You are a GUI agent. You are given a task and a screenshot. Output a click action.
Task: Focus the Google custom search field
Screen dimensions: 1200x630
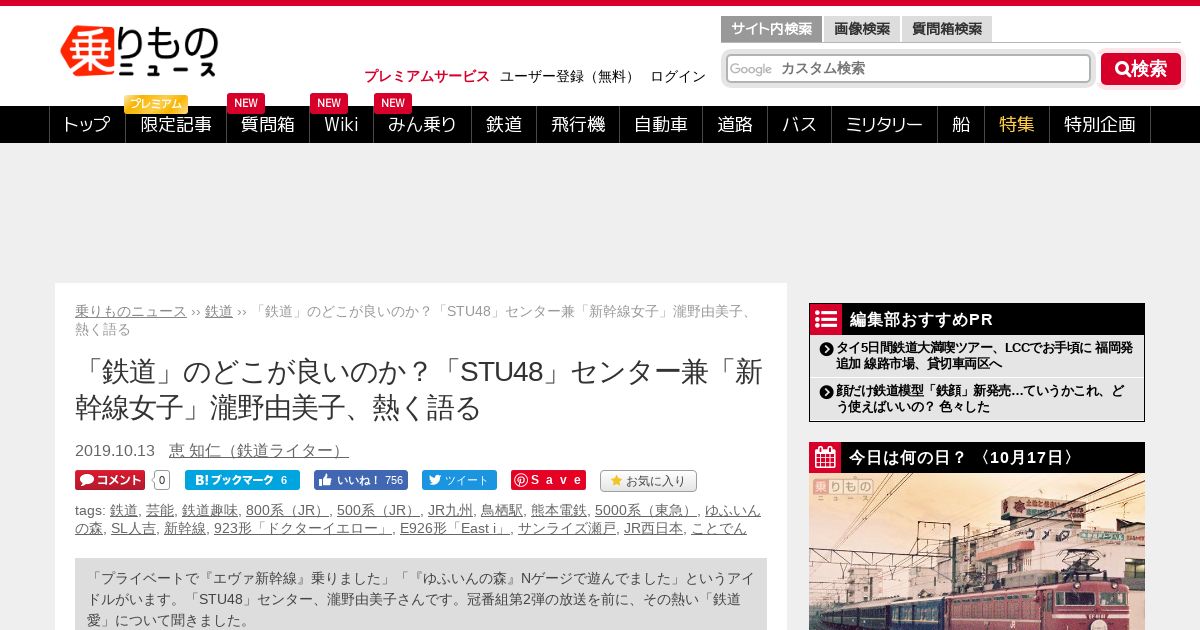[908, 68]
